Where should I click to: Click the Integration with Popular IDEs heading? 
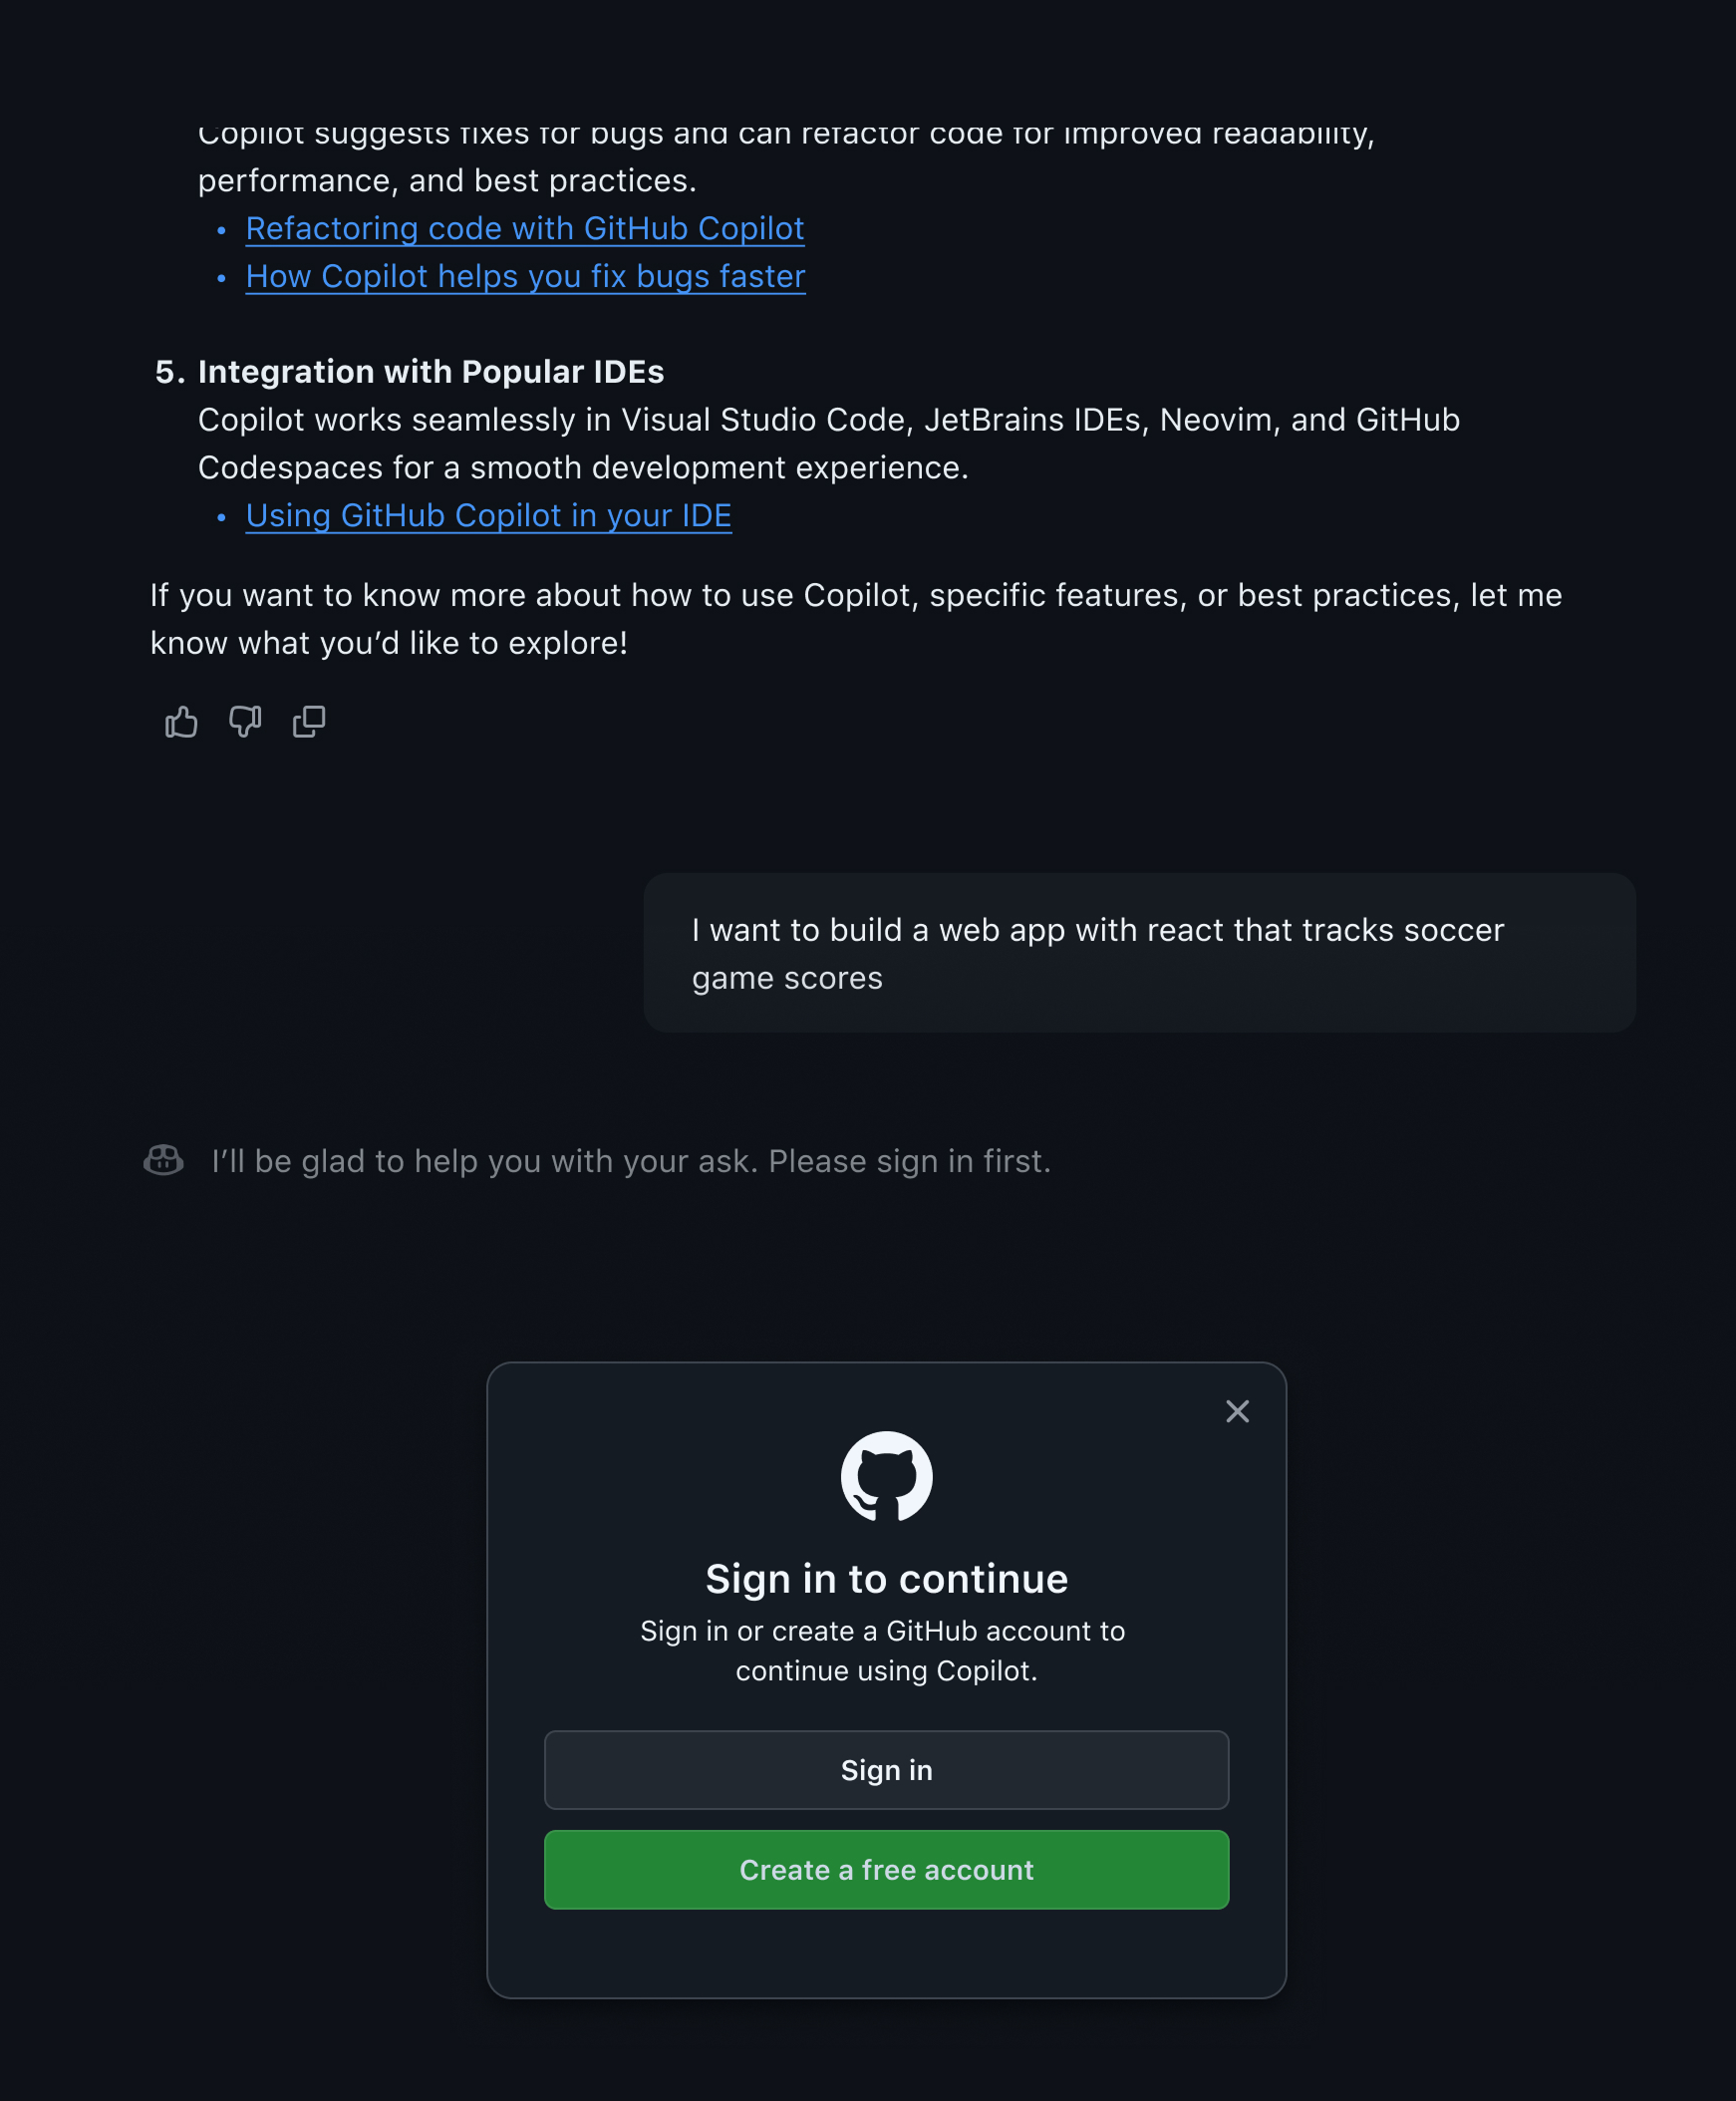tap(431, 372)
